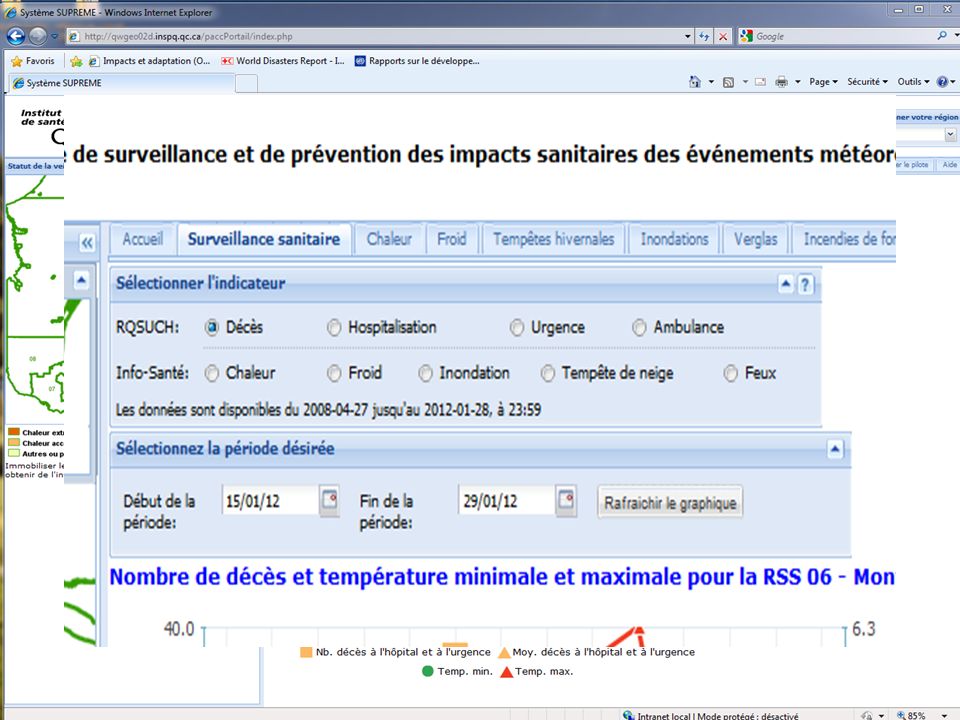Click the Refresh icon beside the address bar

pyautogui.click(x=704, y=37)
